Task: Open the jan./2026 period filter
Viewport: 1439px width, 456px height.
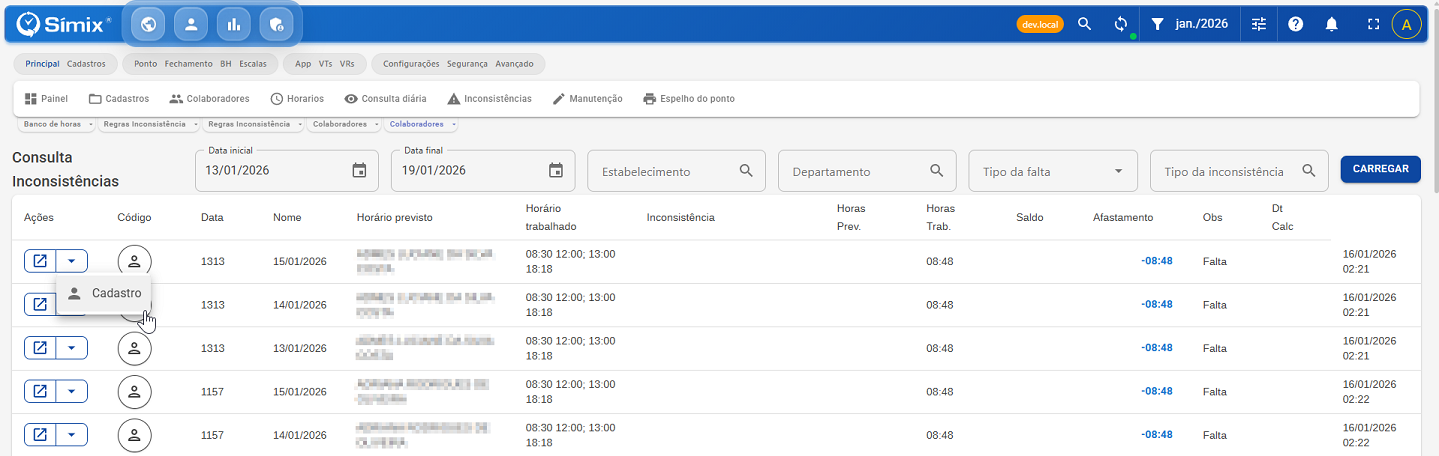Action: [1190, 24]
